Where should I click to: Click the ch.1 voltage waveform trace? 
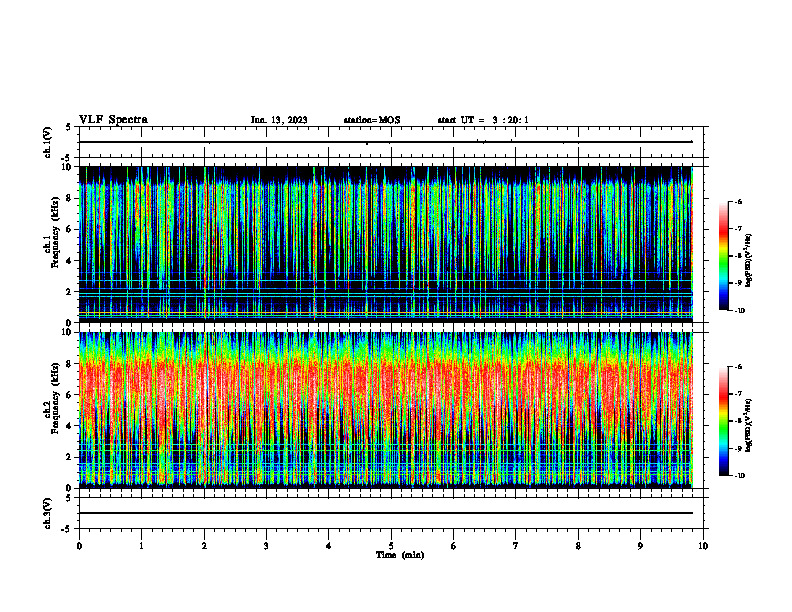pos(386,142)
